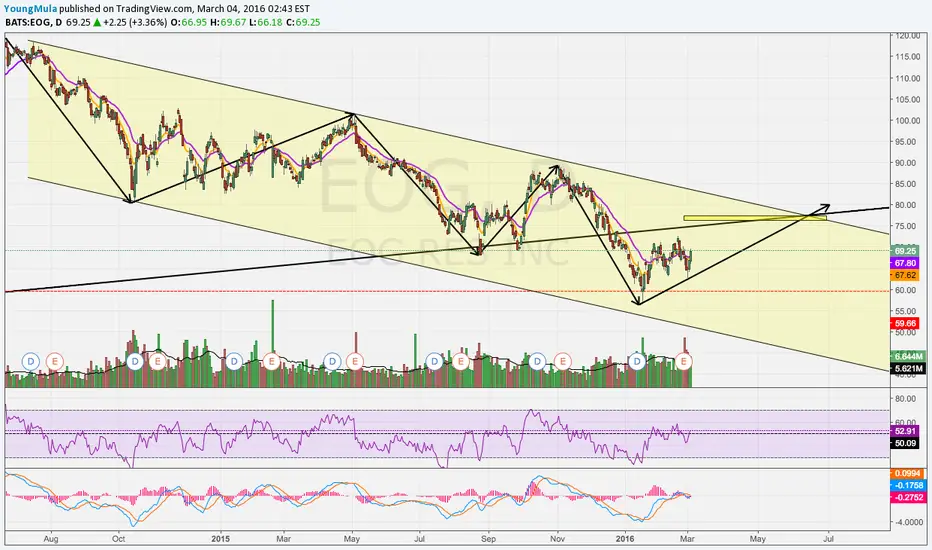Click the earnings E marker at May 2015
The width and height of the screenshot is (932, 550).
point(355,361)
